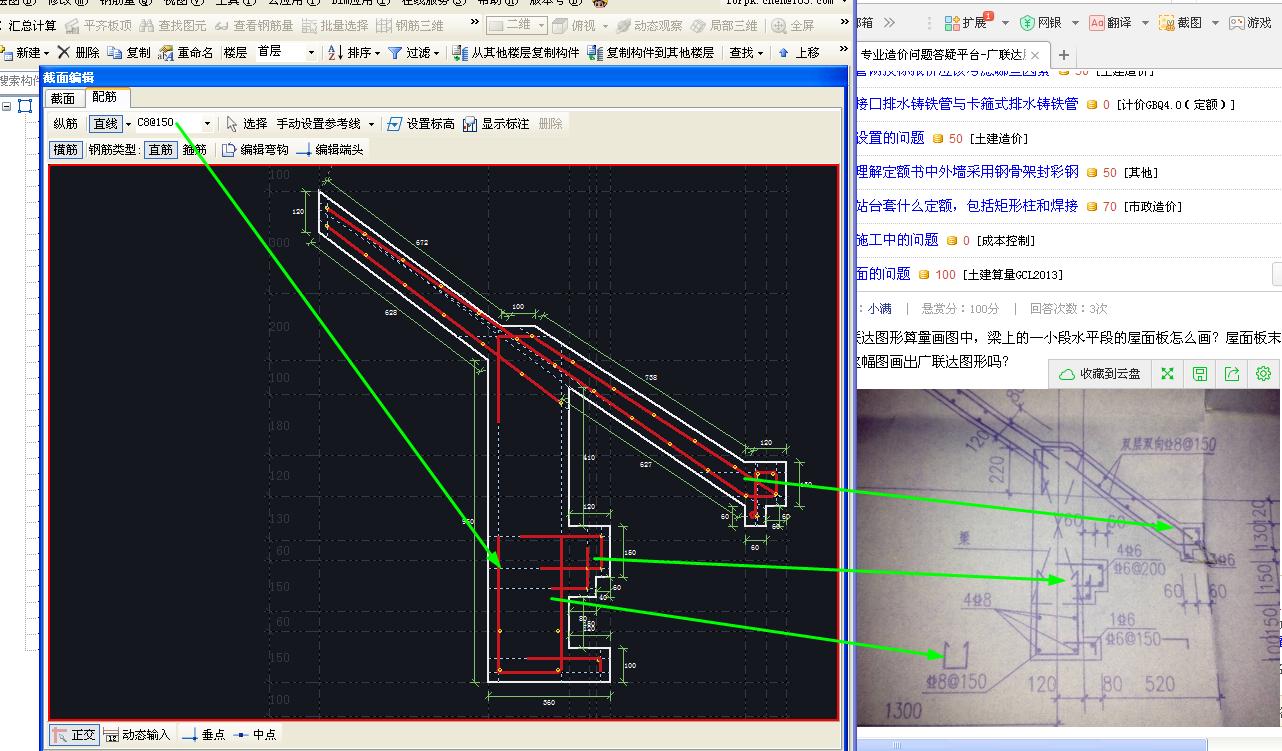Open link about 卡箍式排水铸铁管
Image resolution: width=1282 pixels, height=751 pixels.
click(967, 103)
